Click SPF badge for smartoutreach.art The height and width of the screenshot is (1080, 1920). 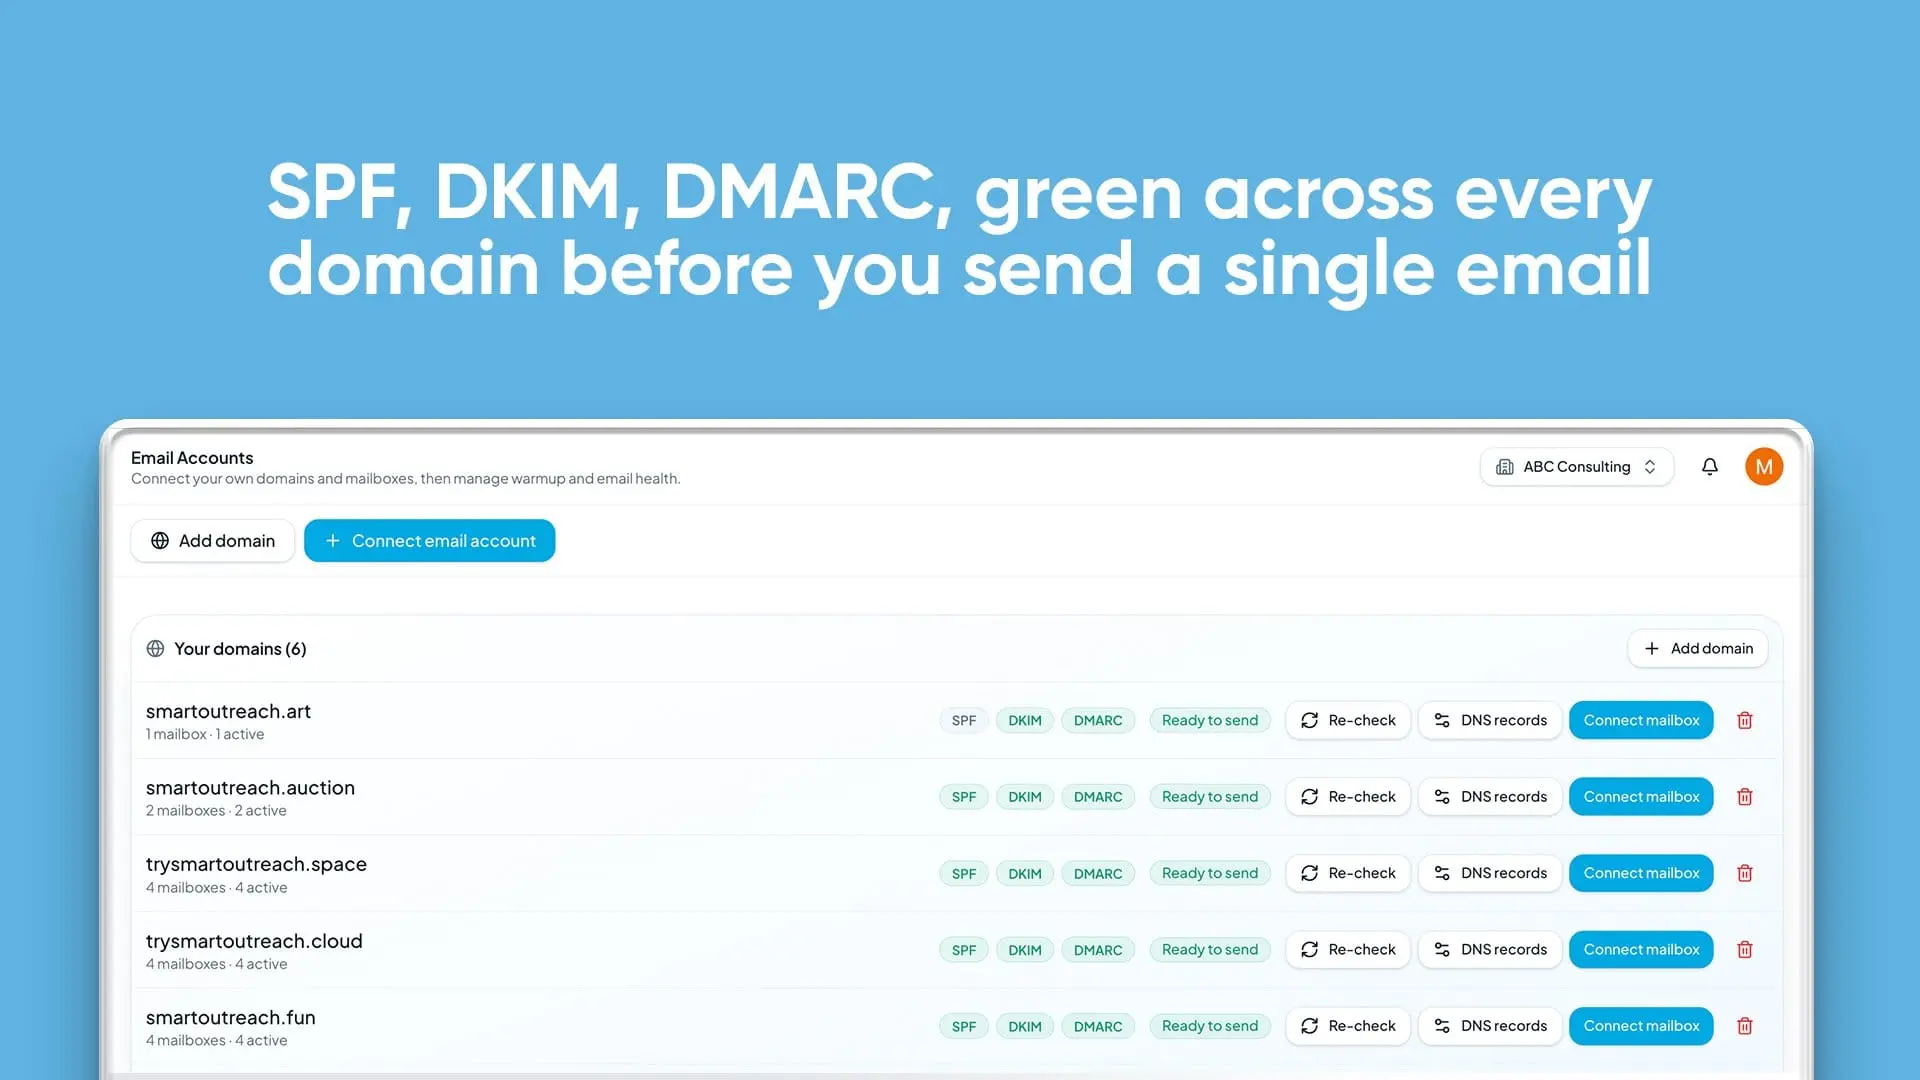(964, 721)
